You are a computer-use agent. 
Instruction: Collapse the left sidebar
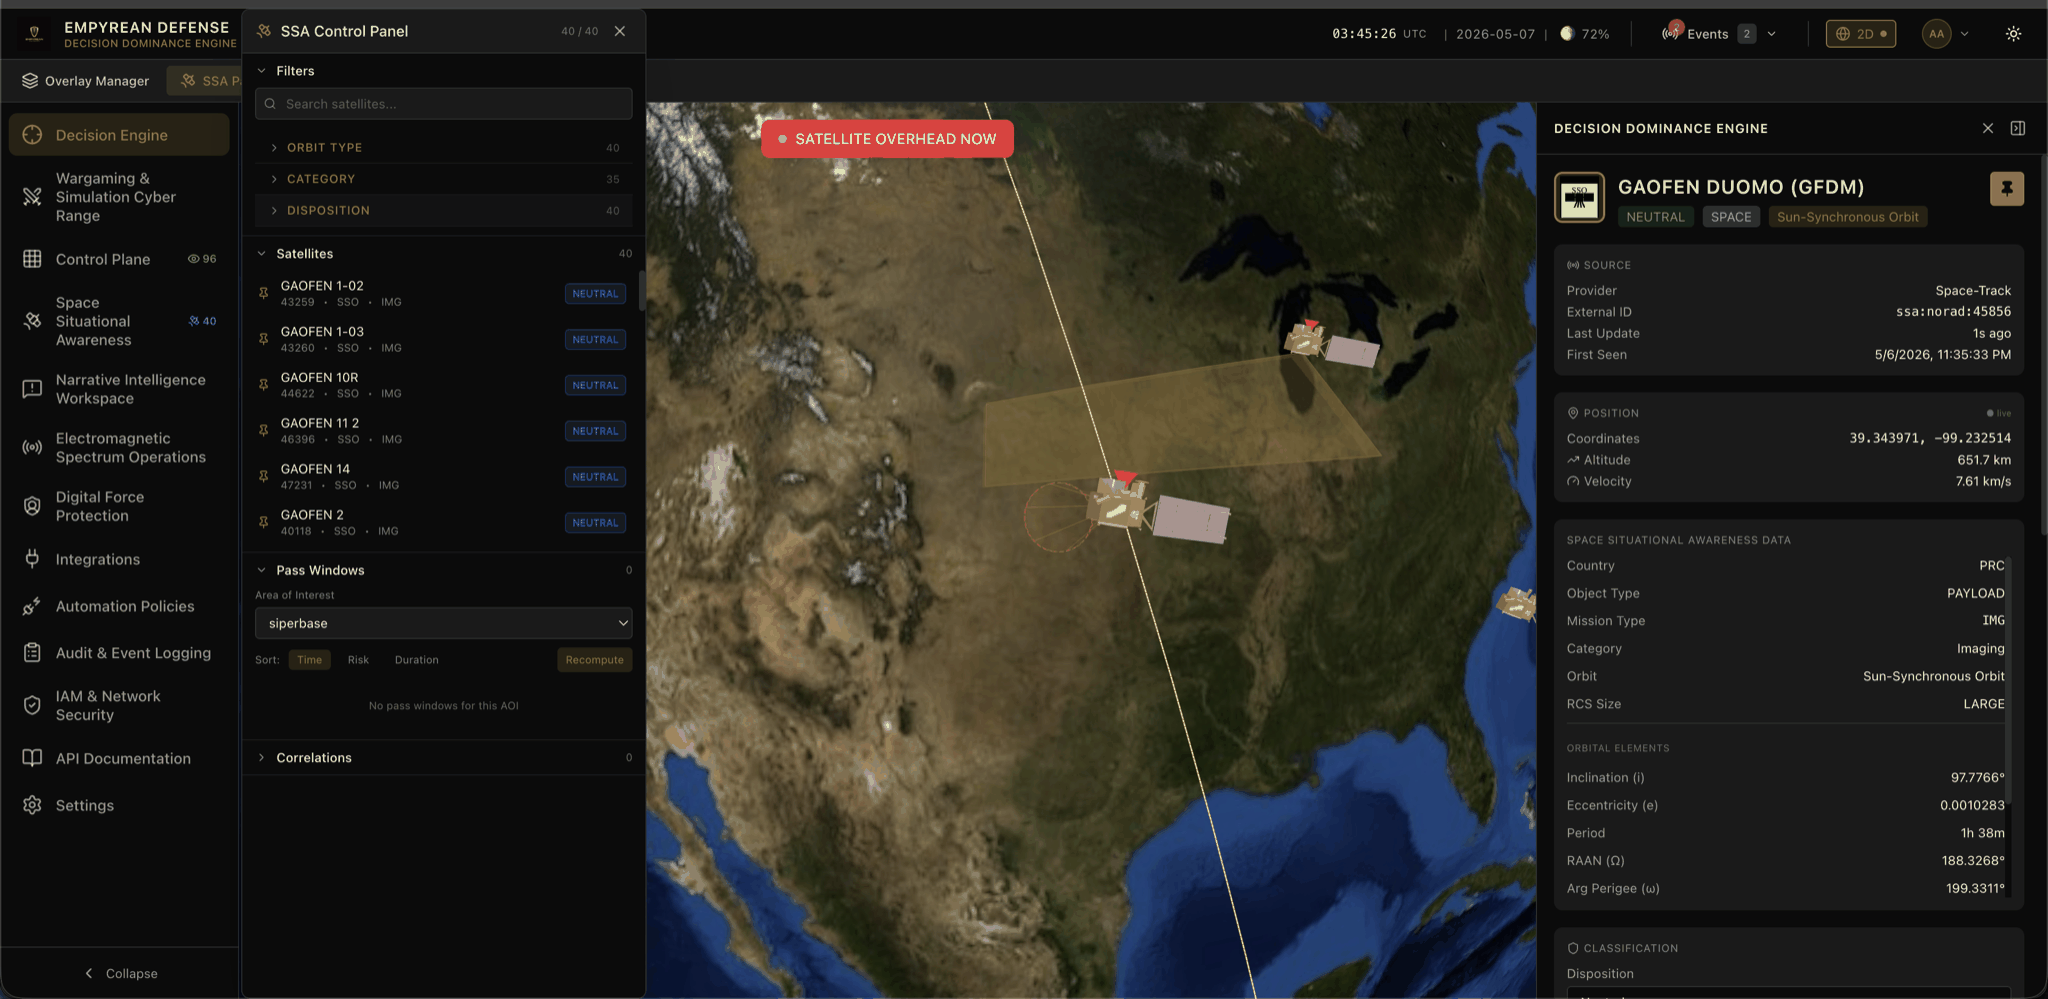coord(120,973)
